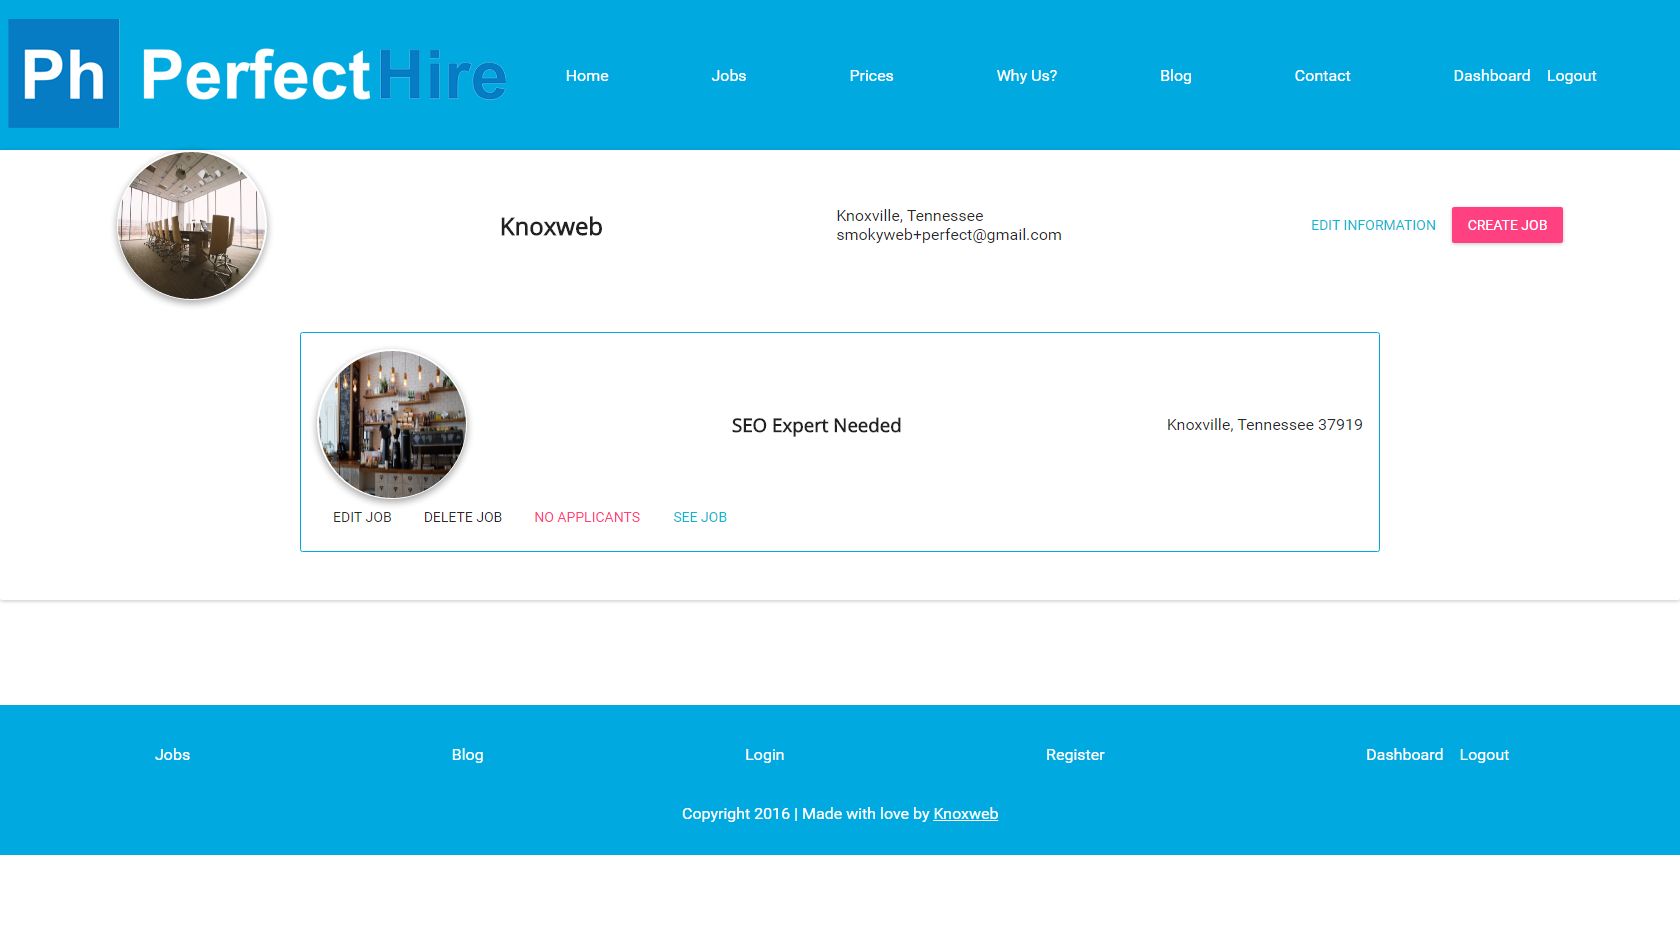This screenshot has height=925, width=1680.
Task: Open Dashboard in the header
Action: coord(1492,76)
